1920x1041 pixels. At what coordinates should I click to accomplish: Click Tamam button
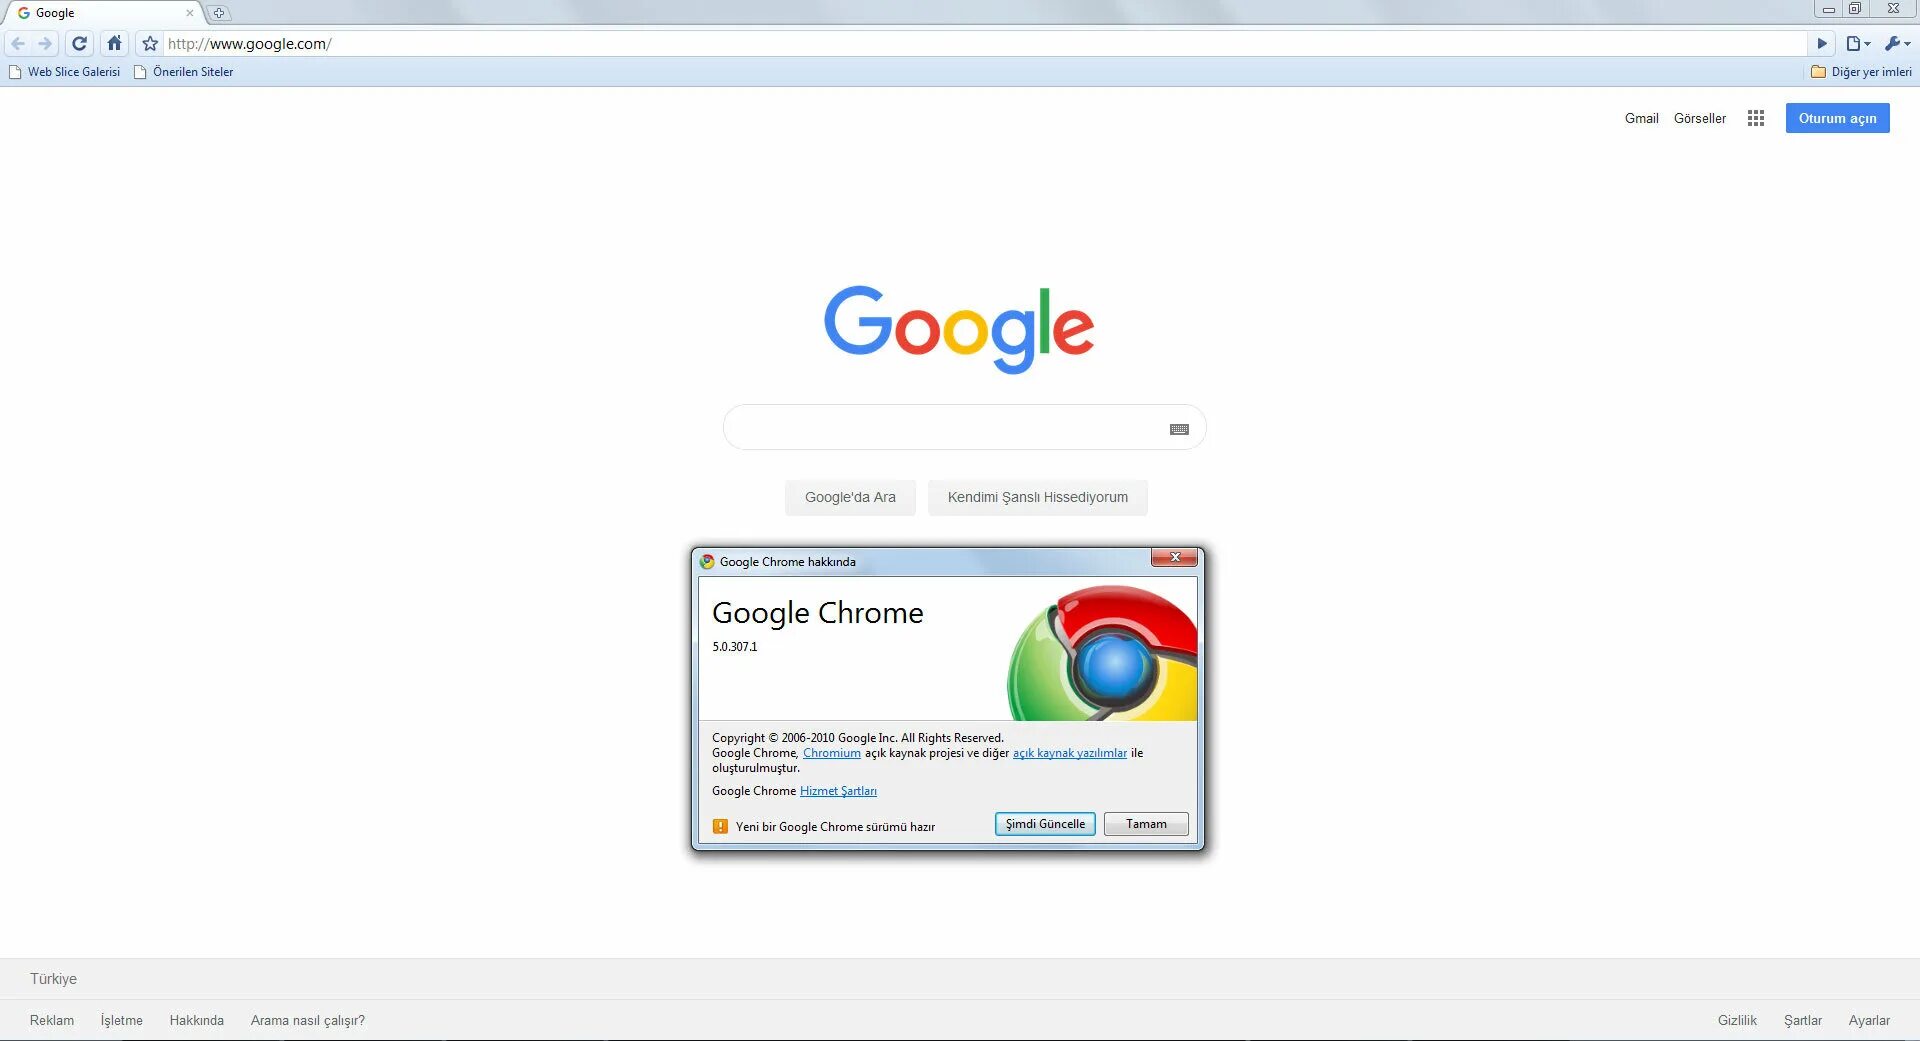[1146, 824]
